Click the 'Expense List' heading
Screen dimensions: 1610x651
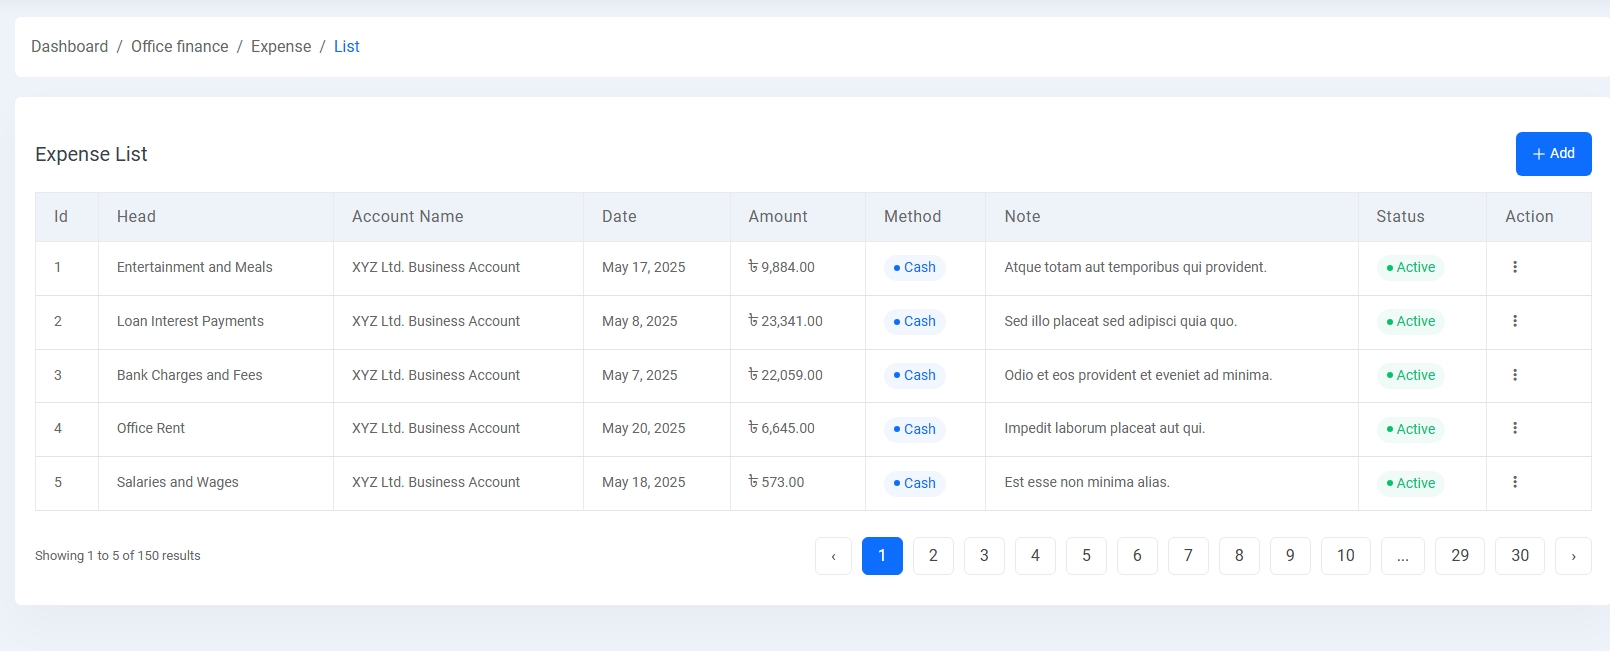pyautogui.click(x=91, y=154)
